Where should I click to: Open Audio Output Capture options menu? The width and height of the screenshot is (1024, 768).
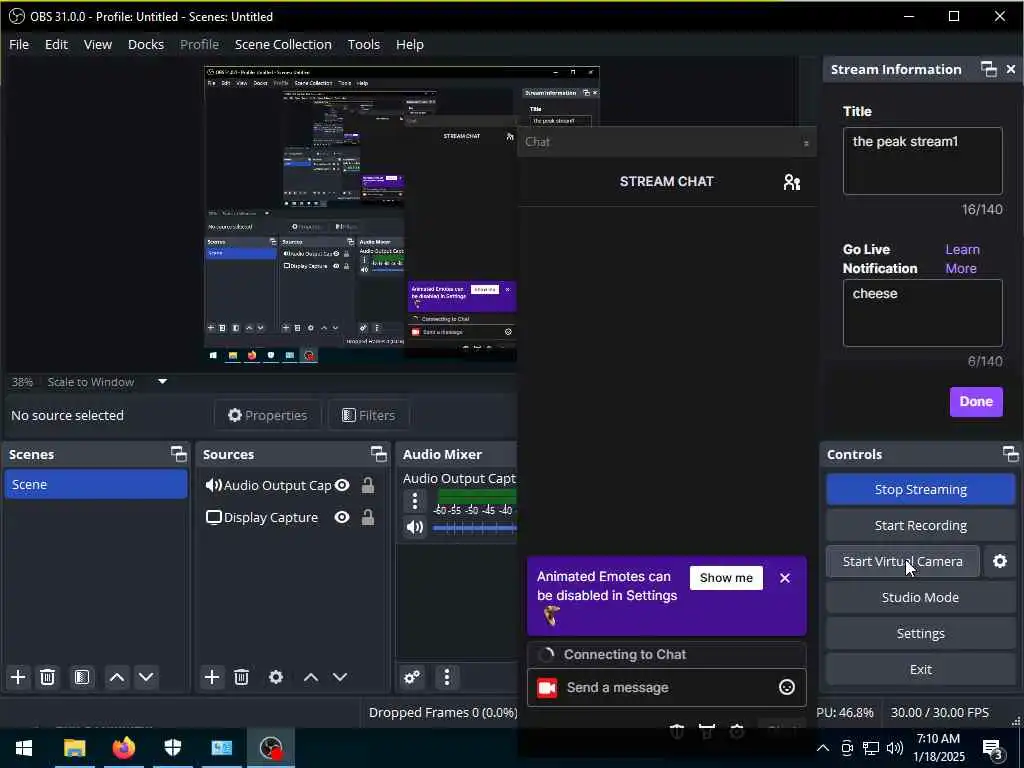415,501
